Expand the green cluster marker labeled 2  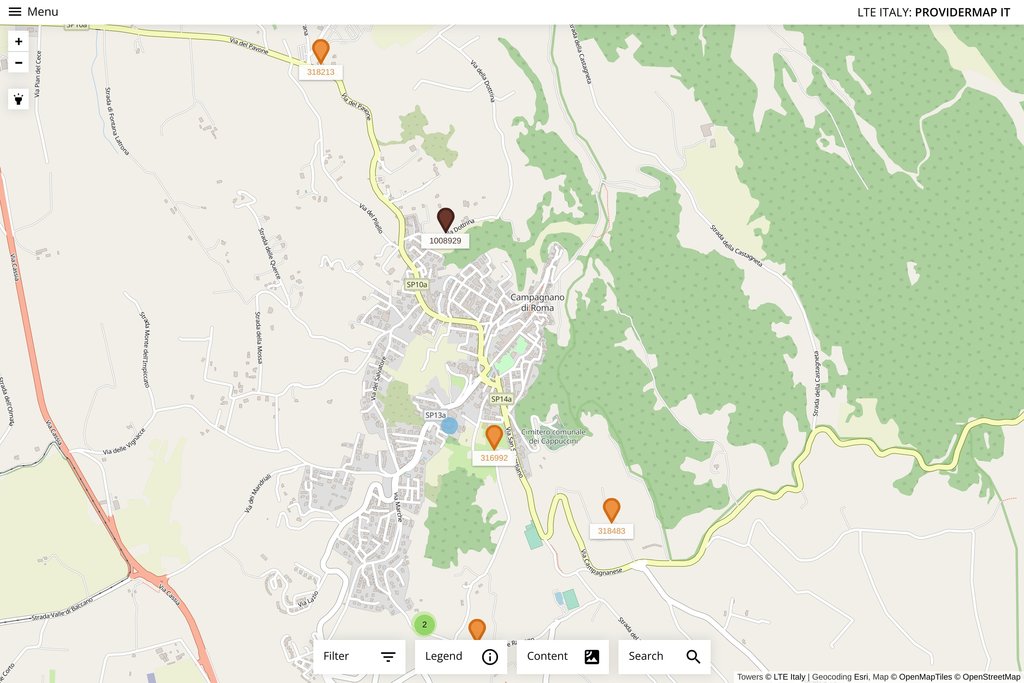[424, 624]
